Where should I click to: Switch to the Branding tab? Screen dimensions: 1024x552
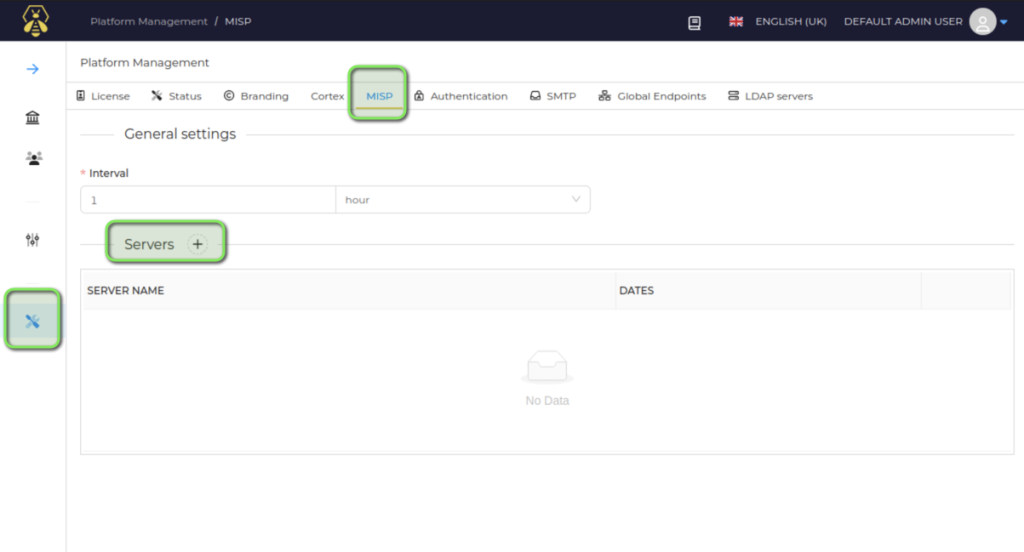click(256, 96)
